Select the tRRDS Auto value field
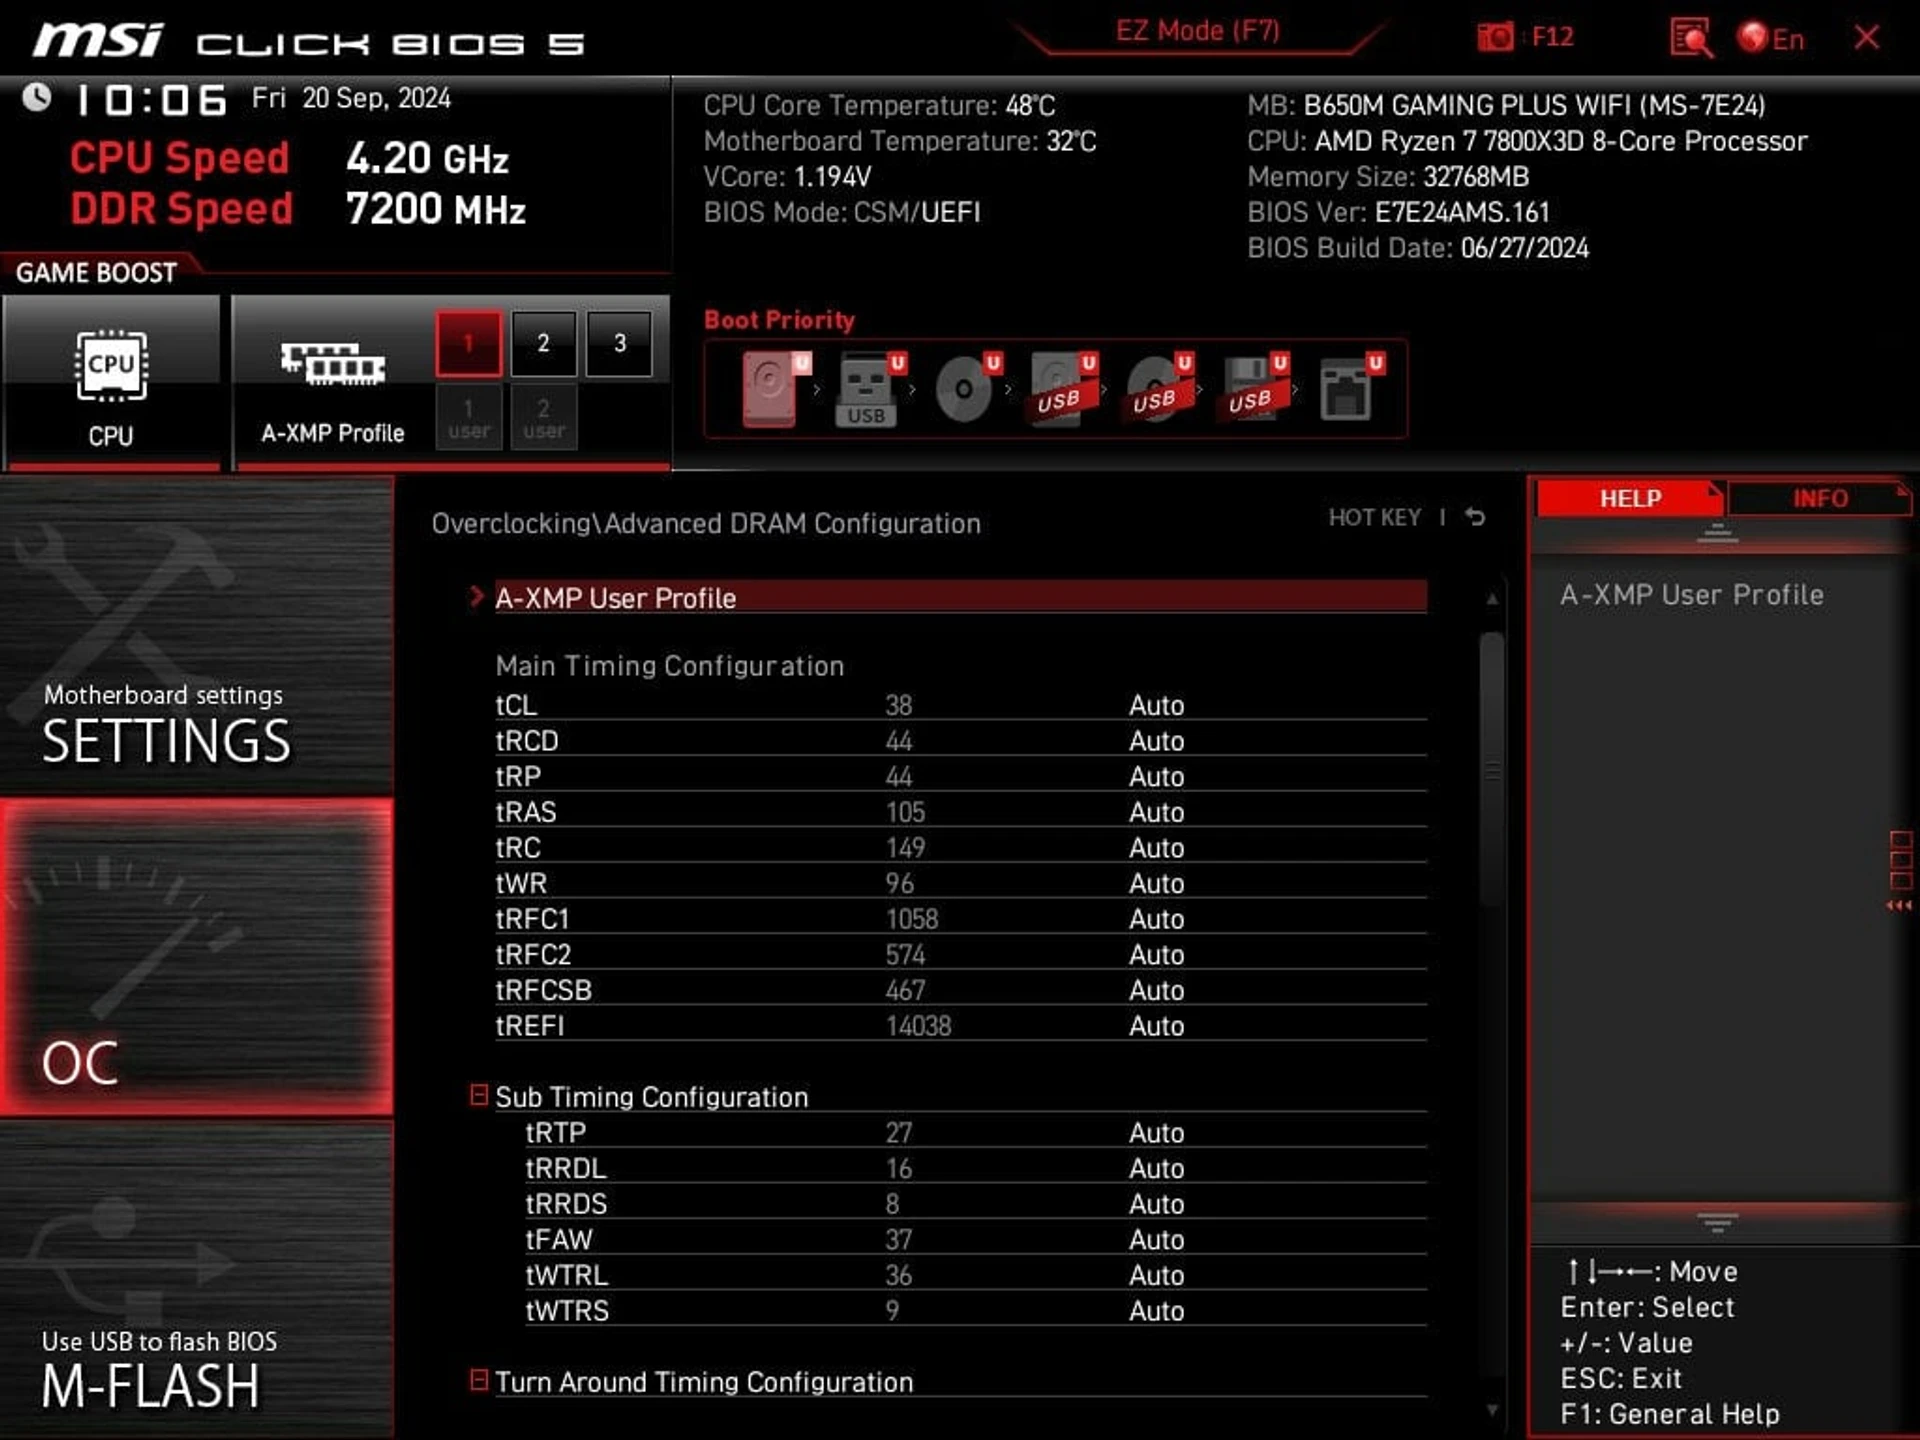The height and width of the screenshot is (1440, 1920). [1156, 1204]
